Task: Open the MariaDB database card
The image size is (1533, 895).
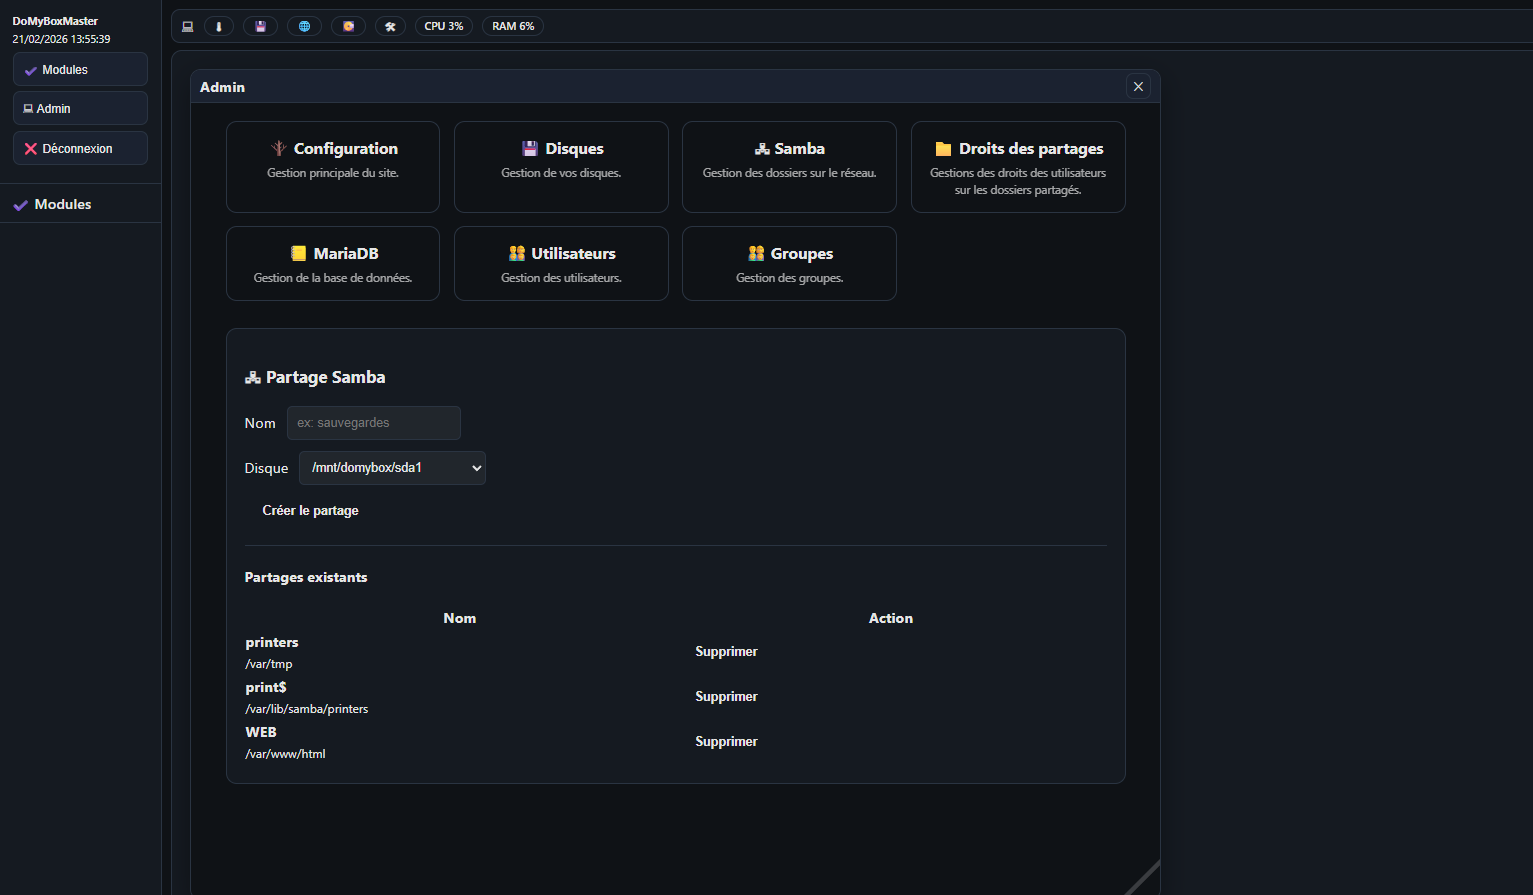Action: pyautogui.click(x=332, y=263)
